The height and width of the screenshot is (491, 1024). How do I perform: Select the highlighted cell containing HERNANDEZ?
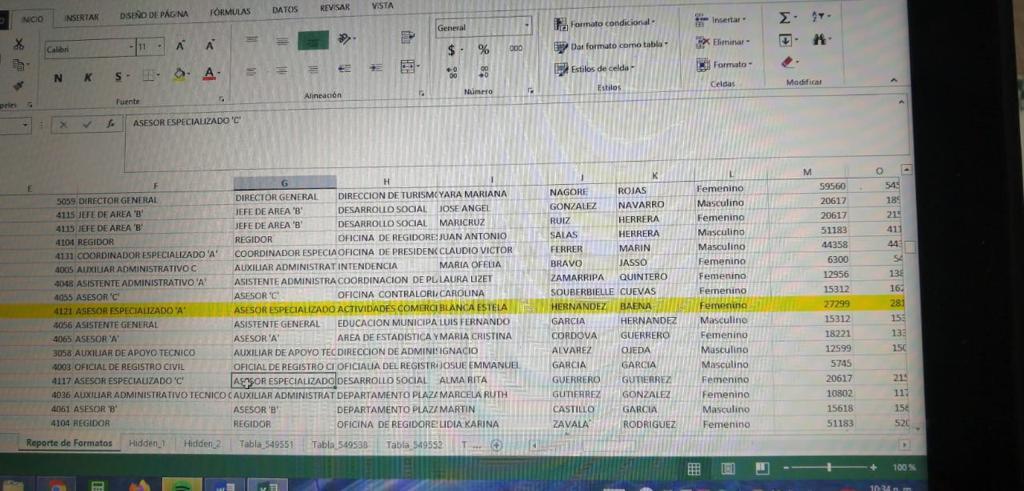click(x=578, y=306)
